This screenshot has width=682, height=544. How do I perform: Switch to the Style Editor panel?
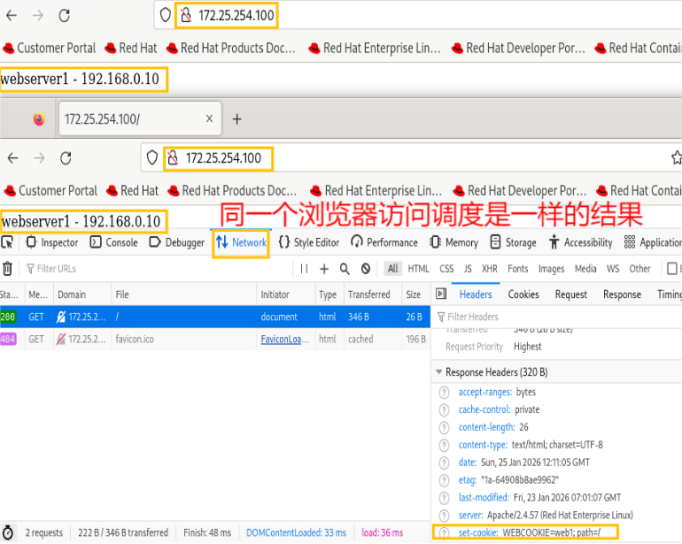[309, 242]
